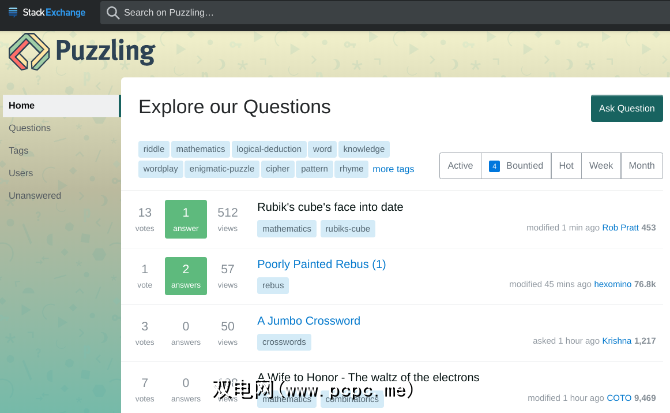
Task: Select the Month tab
Action: pos(641,166)
